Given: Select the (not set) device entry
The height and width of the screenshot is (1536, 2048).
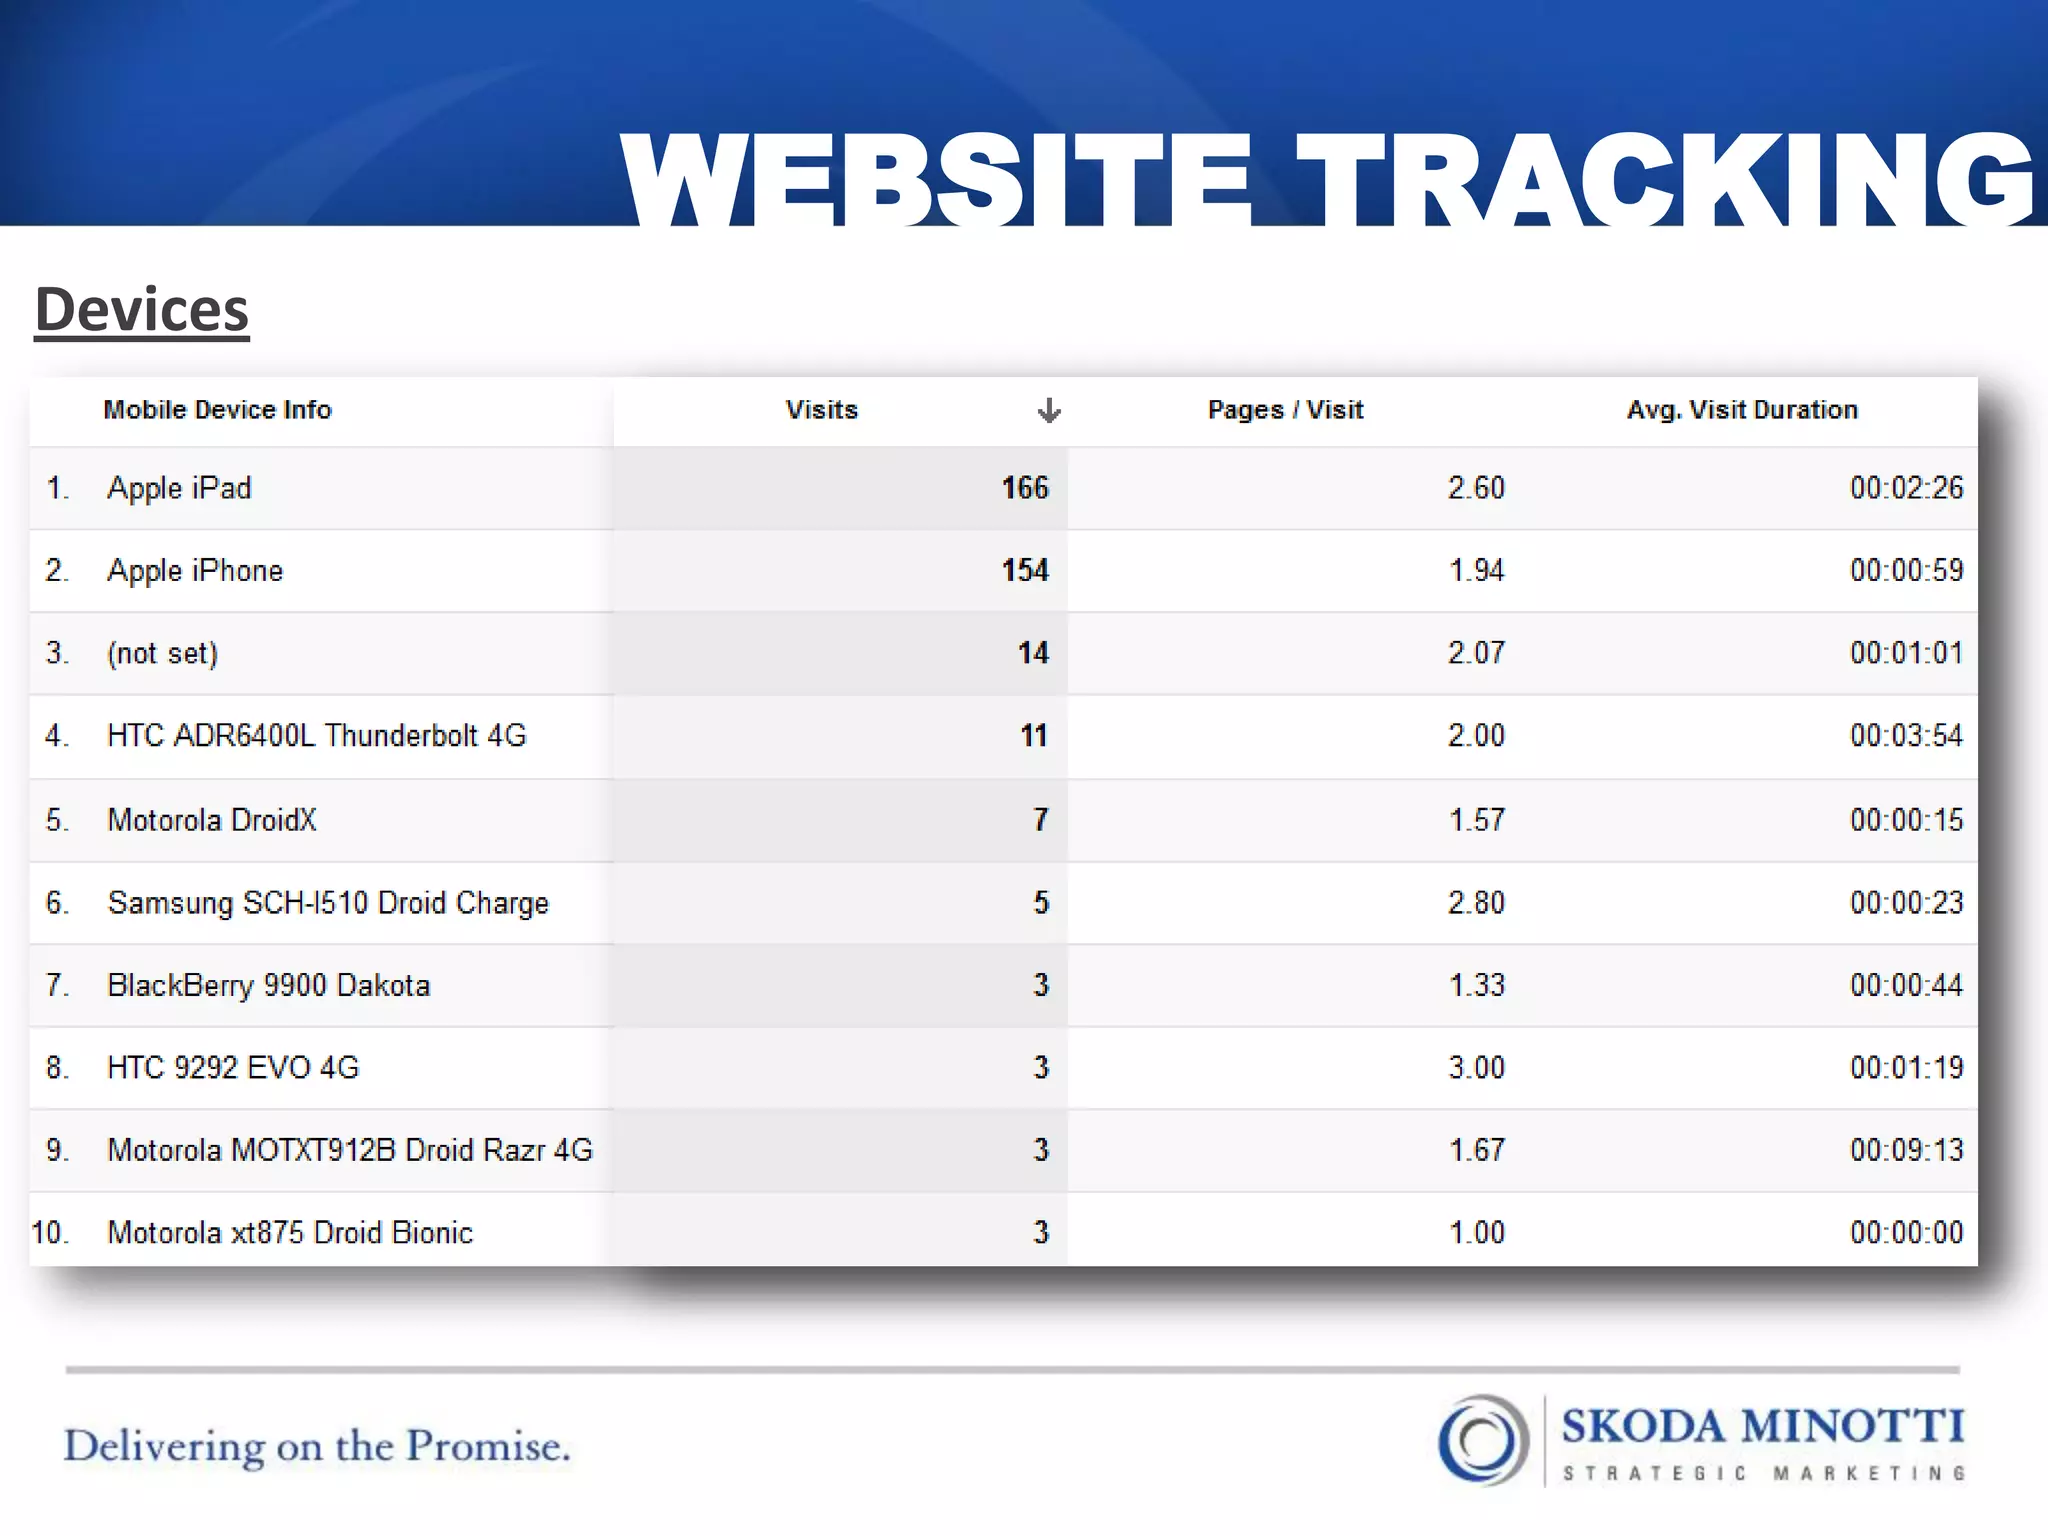Looking at the screenshot, I should (x=163, y=653).
